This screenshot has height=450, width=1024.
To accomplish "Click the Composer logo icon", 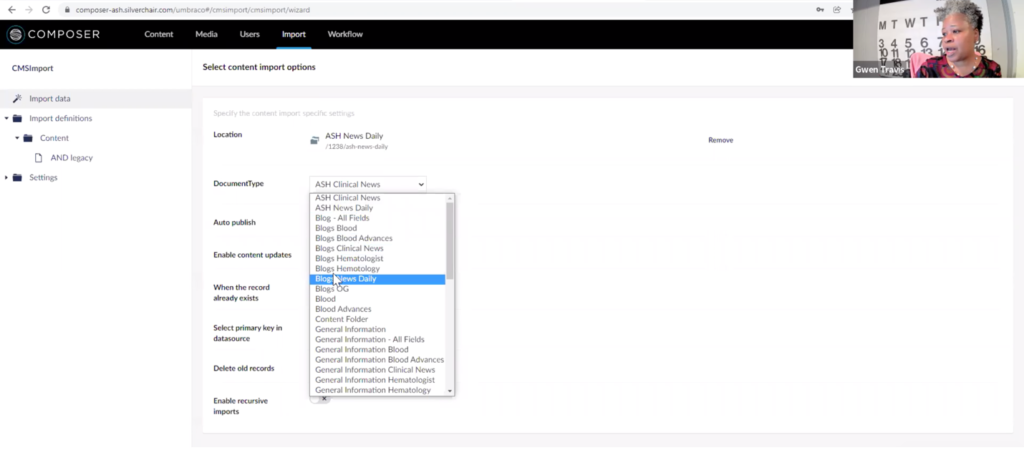I will click(x=15, y=35).
